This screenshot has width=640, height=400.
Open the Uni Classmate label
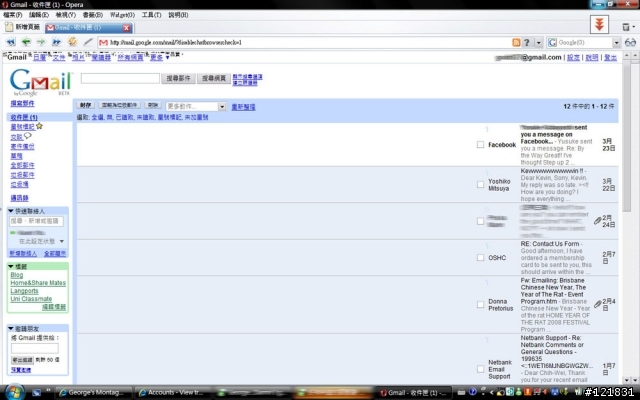[x=31, y=299]
